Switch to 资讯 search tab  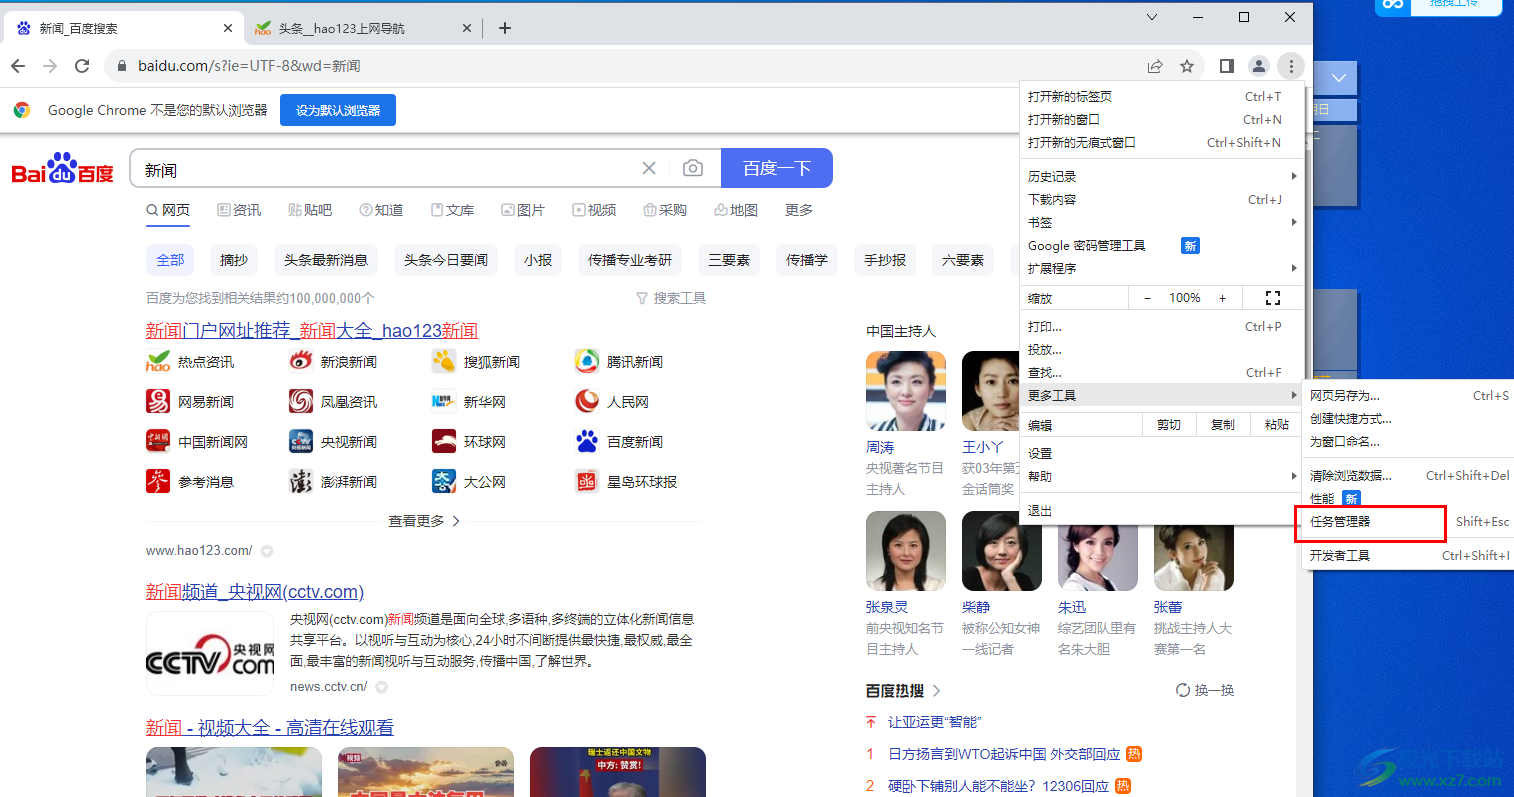pos(239,210)
